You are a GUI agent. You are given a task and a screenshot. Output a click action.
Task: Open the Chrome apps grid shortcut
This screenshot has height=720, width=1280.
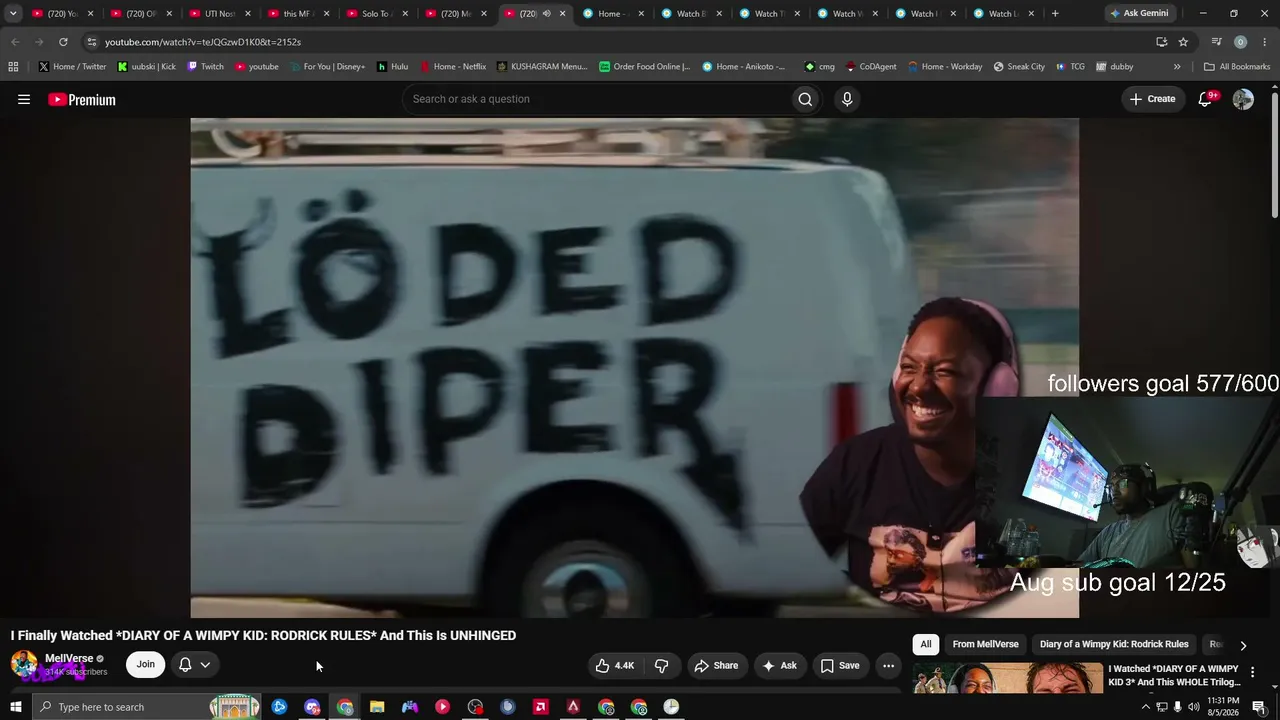click(13, 67)
